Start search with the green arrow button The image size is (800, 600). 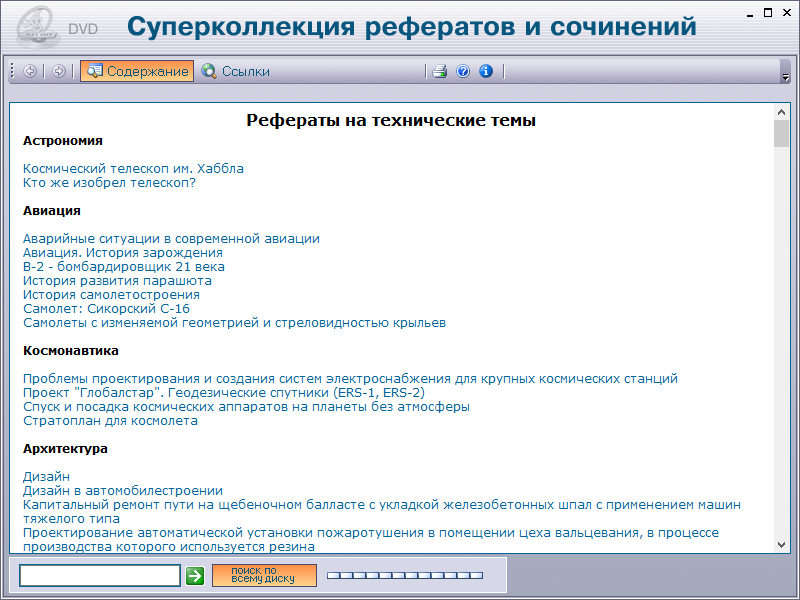(x=195, y=576)
